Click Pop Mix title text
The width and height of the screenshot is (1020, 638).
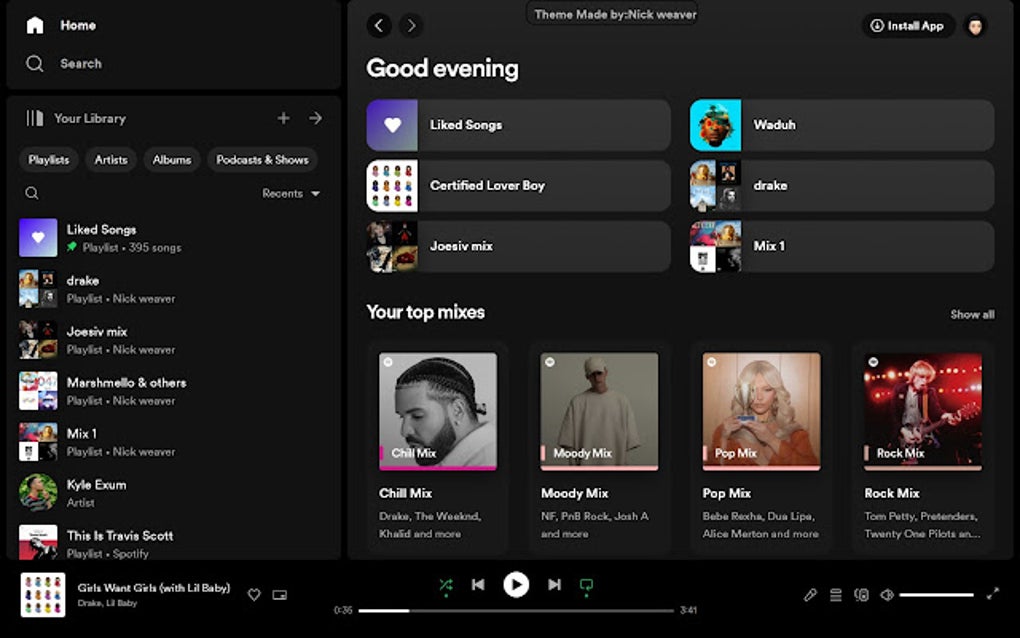point(727,494)
